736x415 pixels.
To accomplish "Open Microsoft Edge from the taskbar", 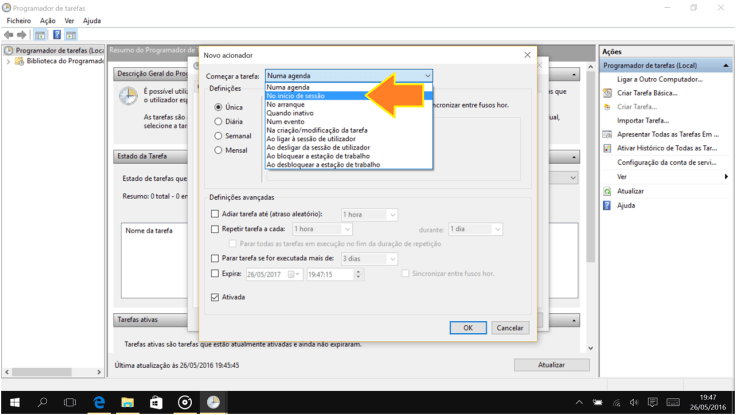I will [x=99, y=402].
